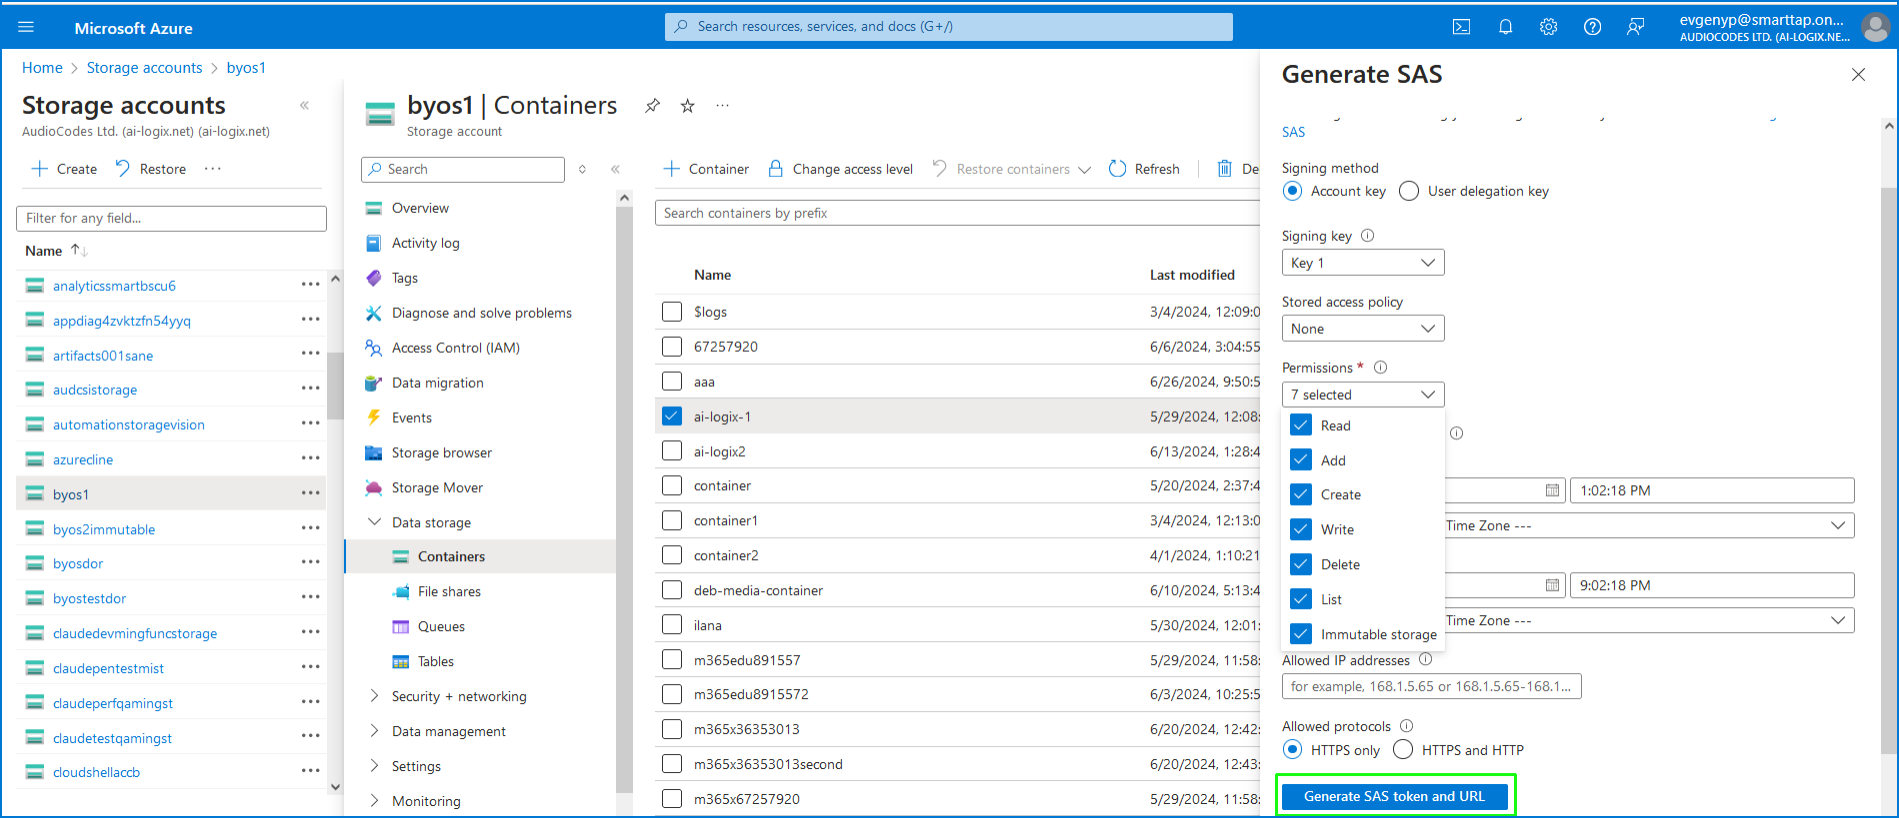The image size is (1899, 818).
Task: Select Account key signing method
Action: pos(1292,191)
